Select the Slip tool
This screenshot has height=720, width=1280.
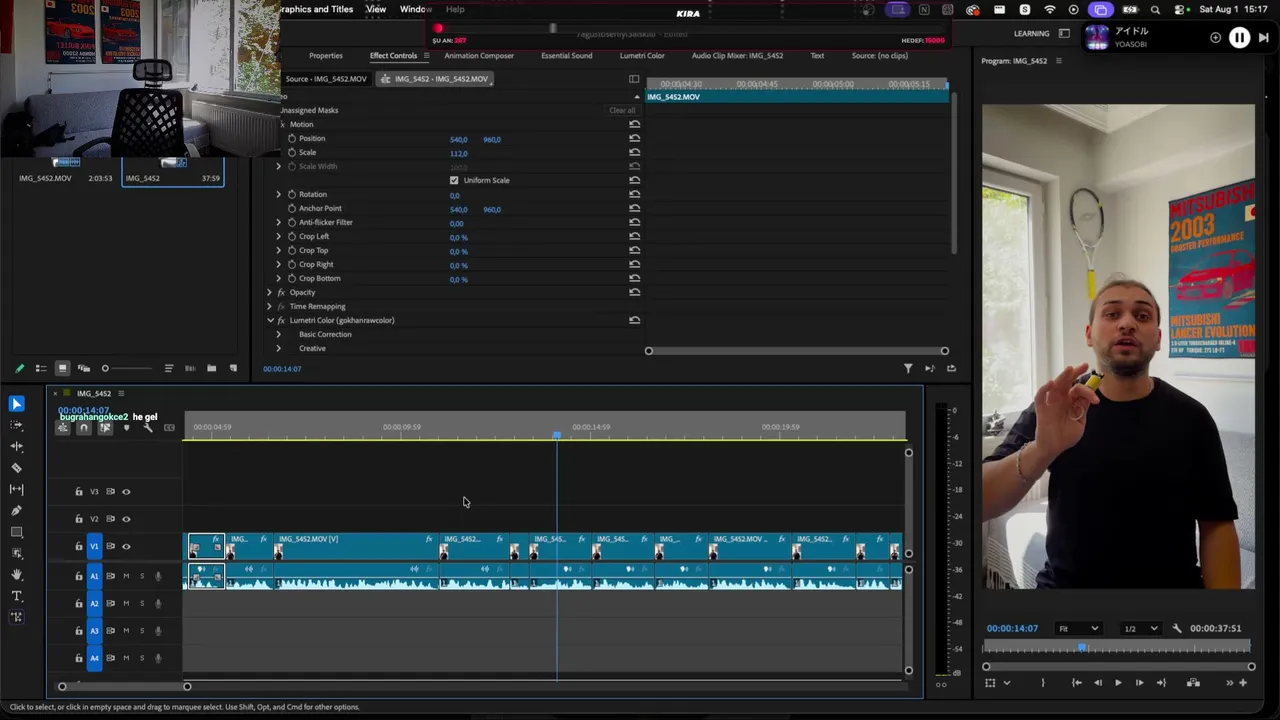pos(16,489)
